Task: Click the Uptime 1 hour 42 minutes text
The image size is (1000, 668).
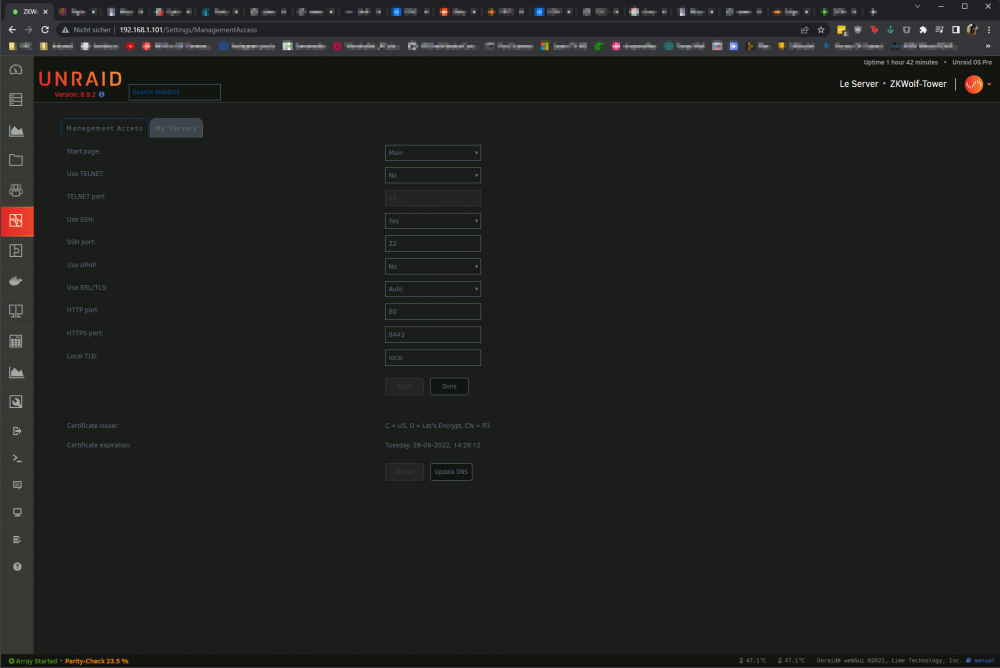Action: (x=901, y=63)
